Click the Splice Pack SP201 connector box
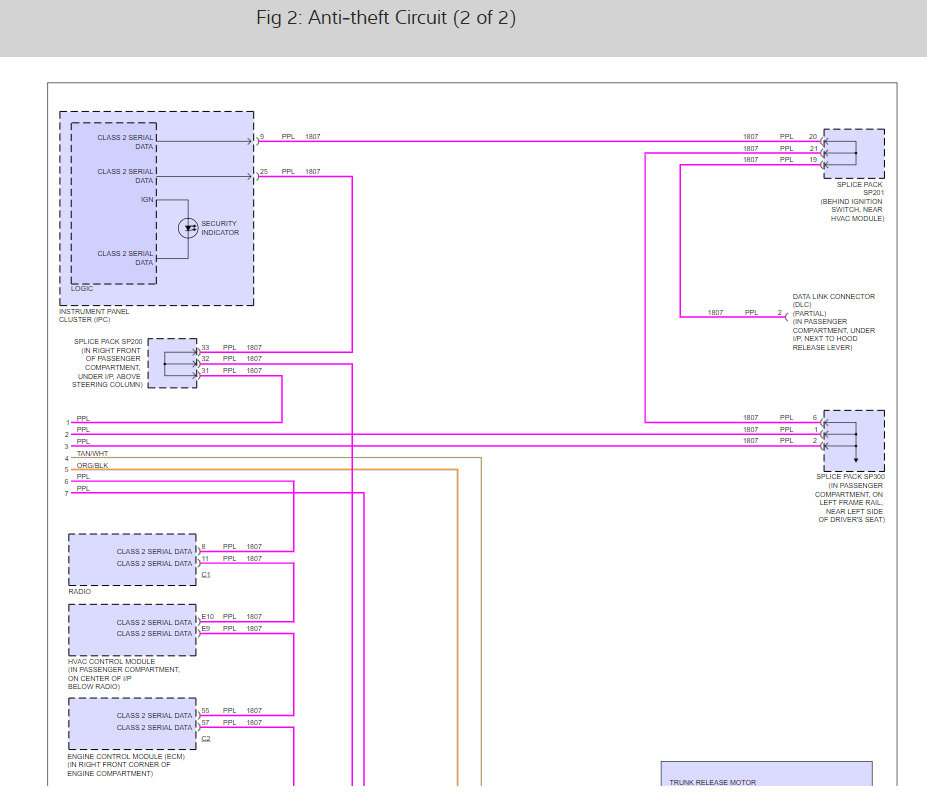 pyautogui.click(x=854, y=153)
